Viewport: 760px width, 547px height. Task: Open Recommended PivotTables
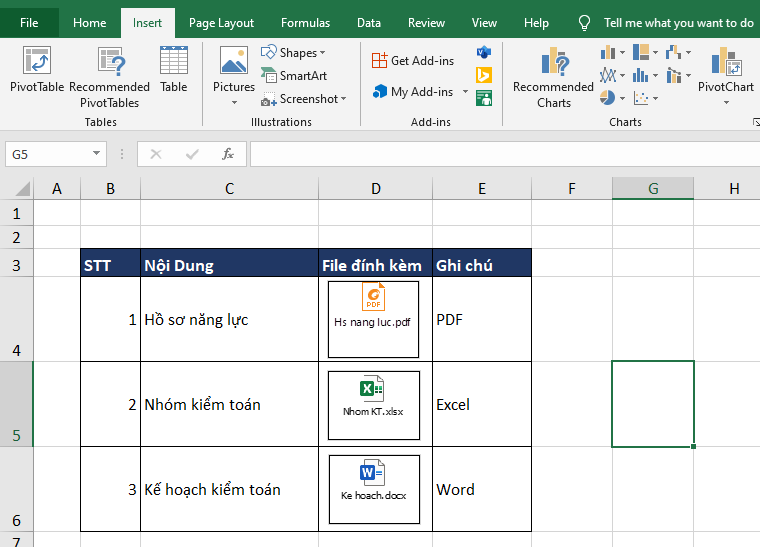109,62
